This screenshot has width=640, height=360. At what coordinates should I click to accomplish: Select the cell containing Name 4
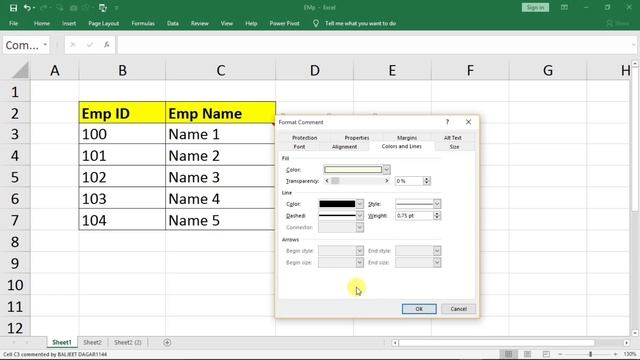coord(220,199)
